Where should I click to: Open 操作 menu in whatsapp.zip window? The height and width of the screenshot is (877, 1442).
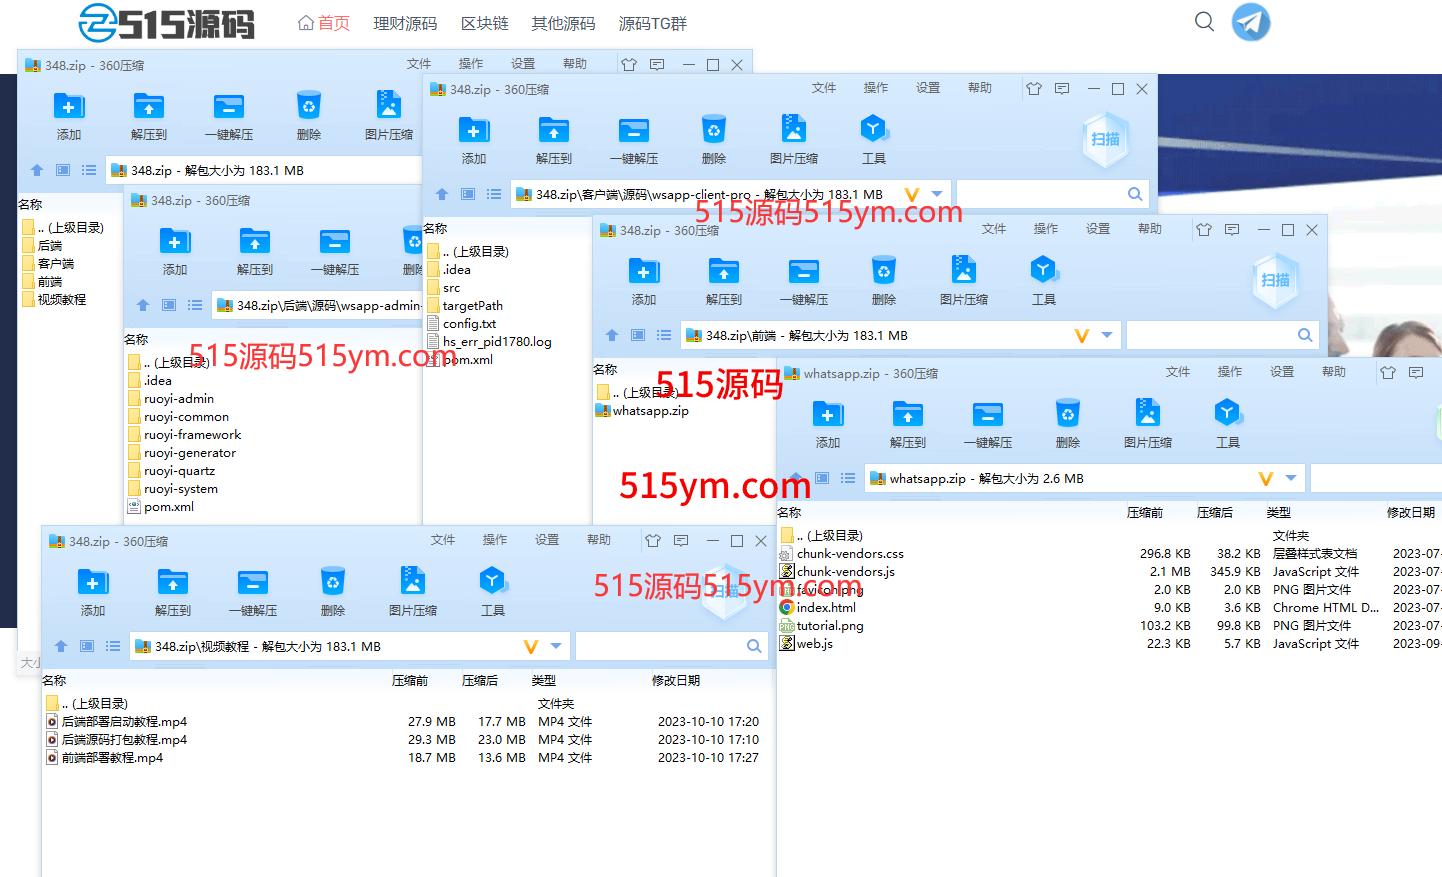tap(1229, 372)
